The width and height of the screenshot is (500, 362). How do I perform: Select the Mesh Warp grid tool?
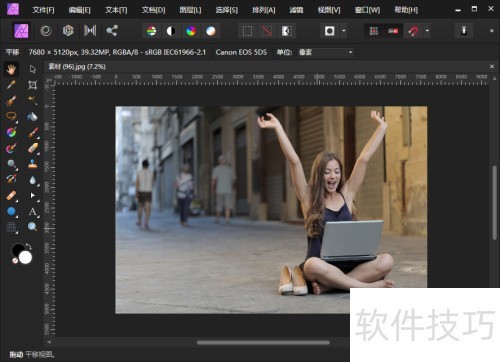pyautogui.click(x=11, y=227)
